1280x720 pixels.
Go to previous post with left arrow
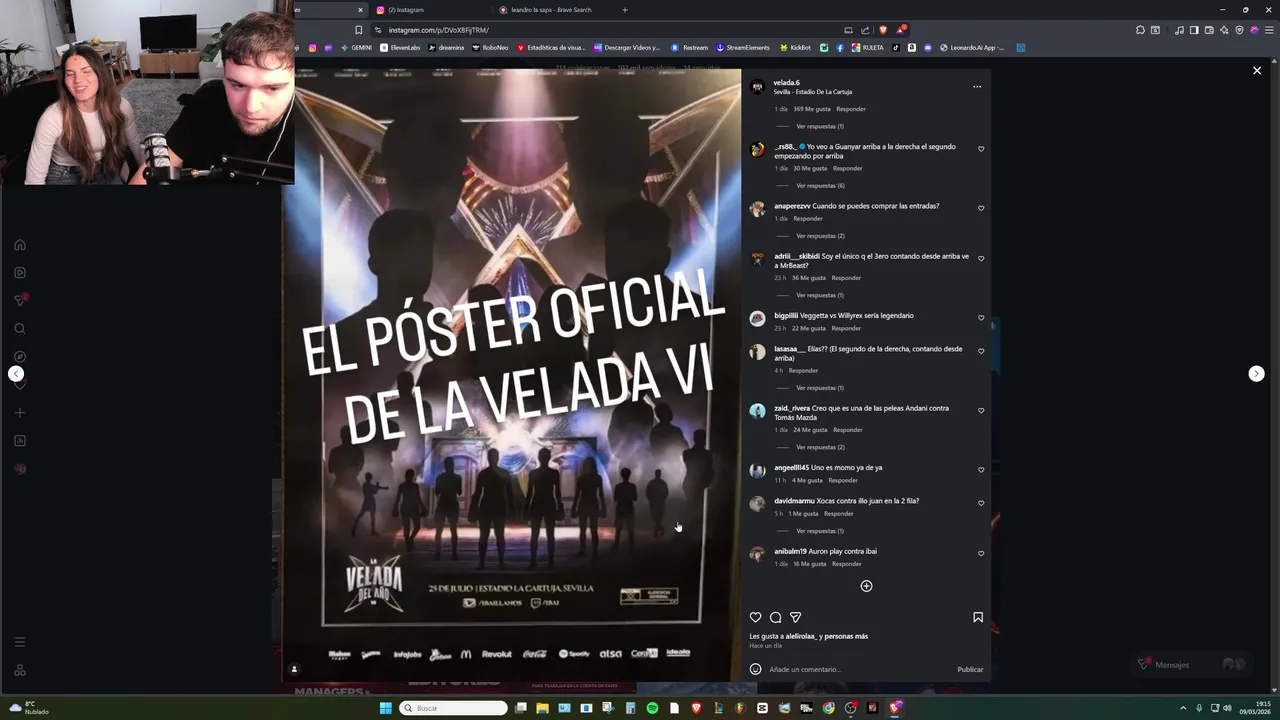coord(16,373)
